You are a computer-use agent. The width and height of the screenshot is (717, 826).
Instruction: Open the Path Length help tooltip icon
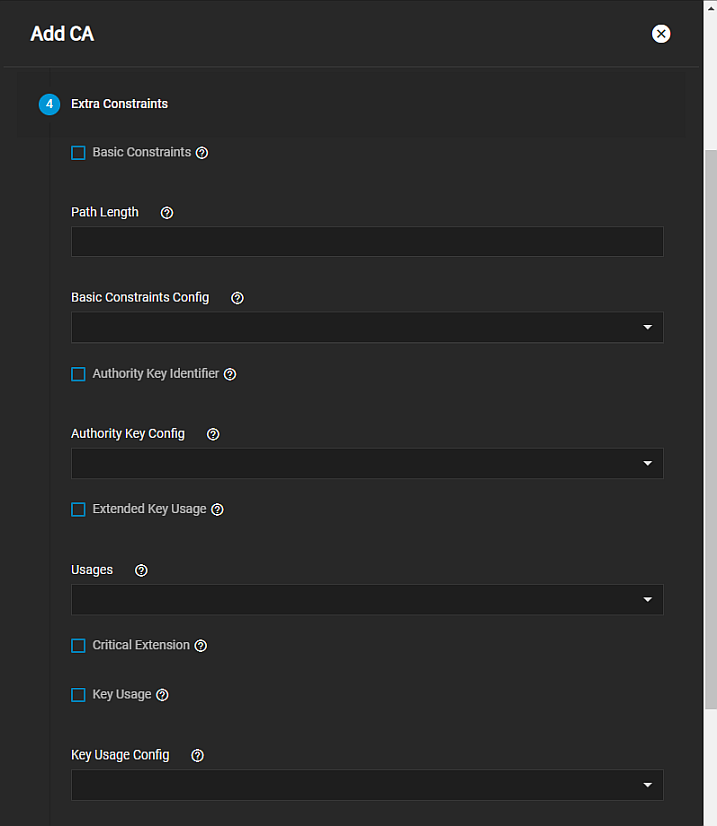click(167, 213)
